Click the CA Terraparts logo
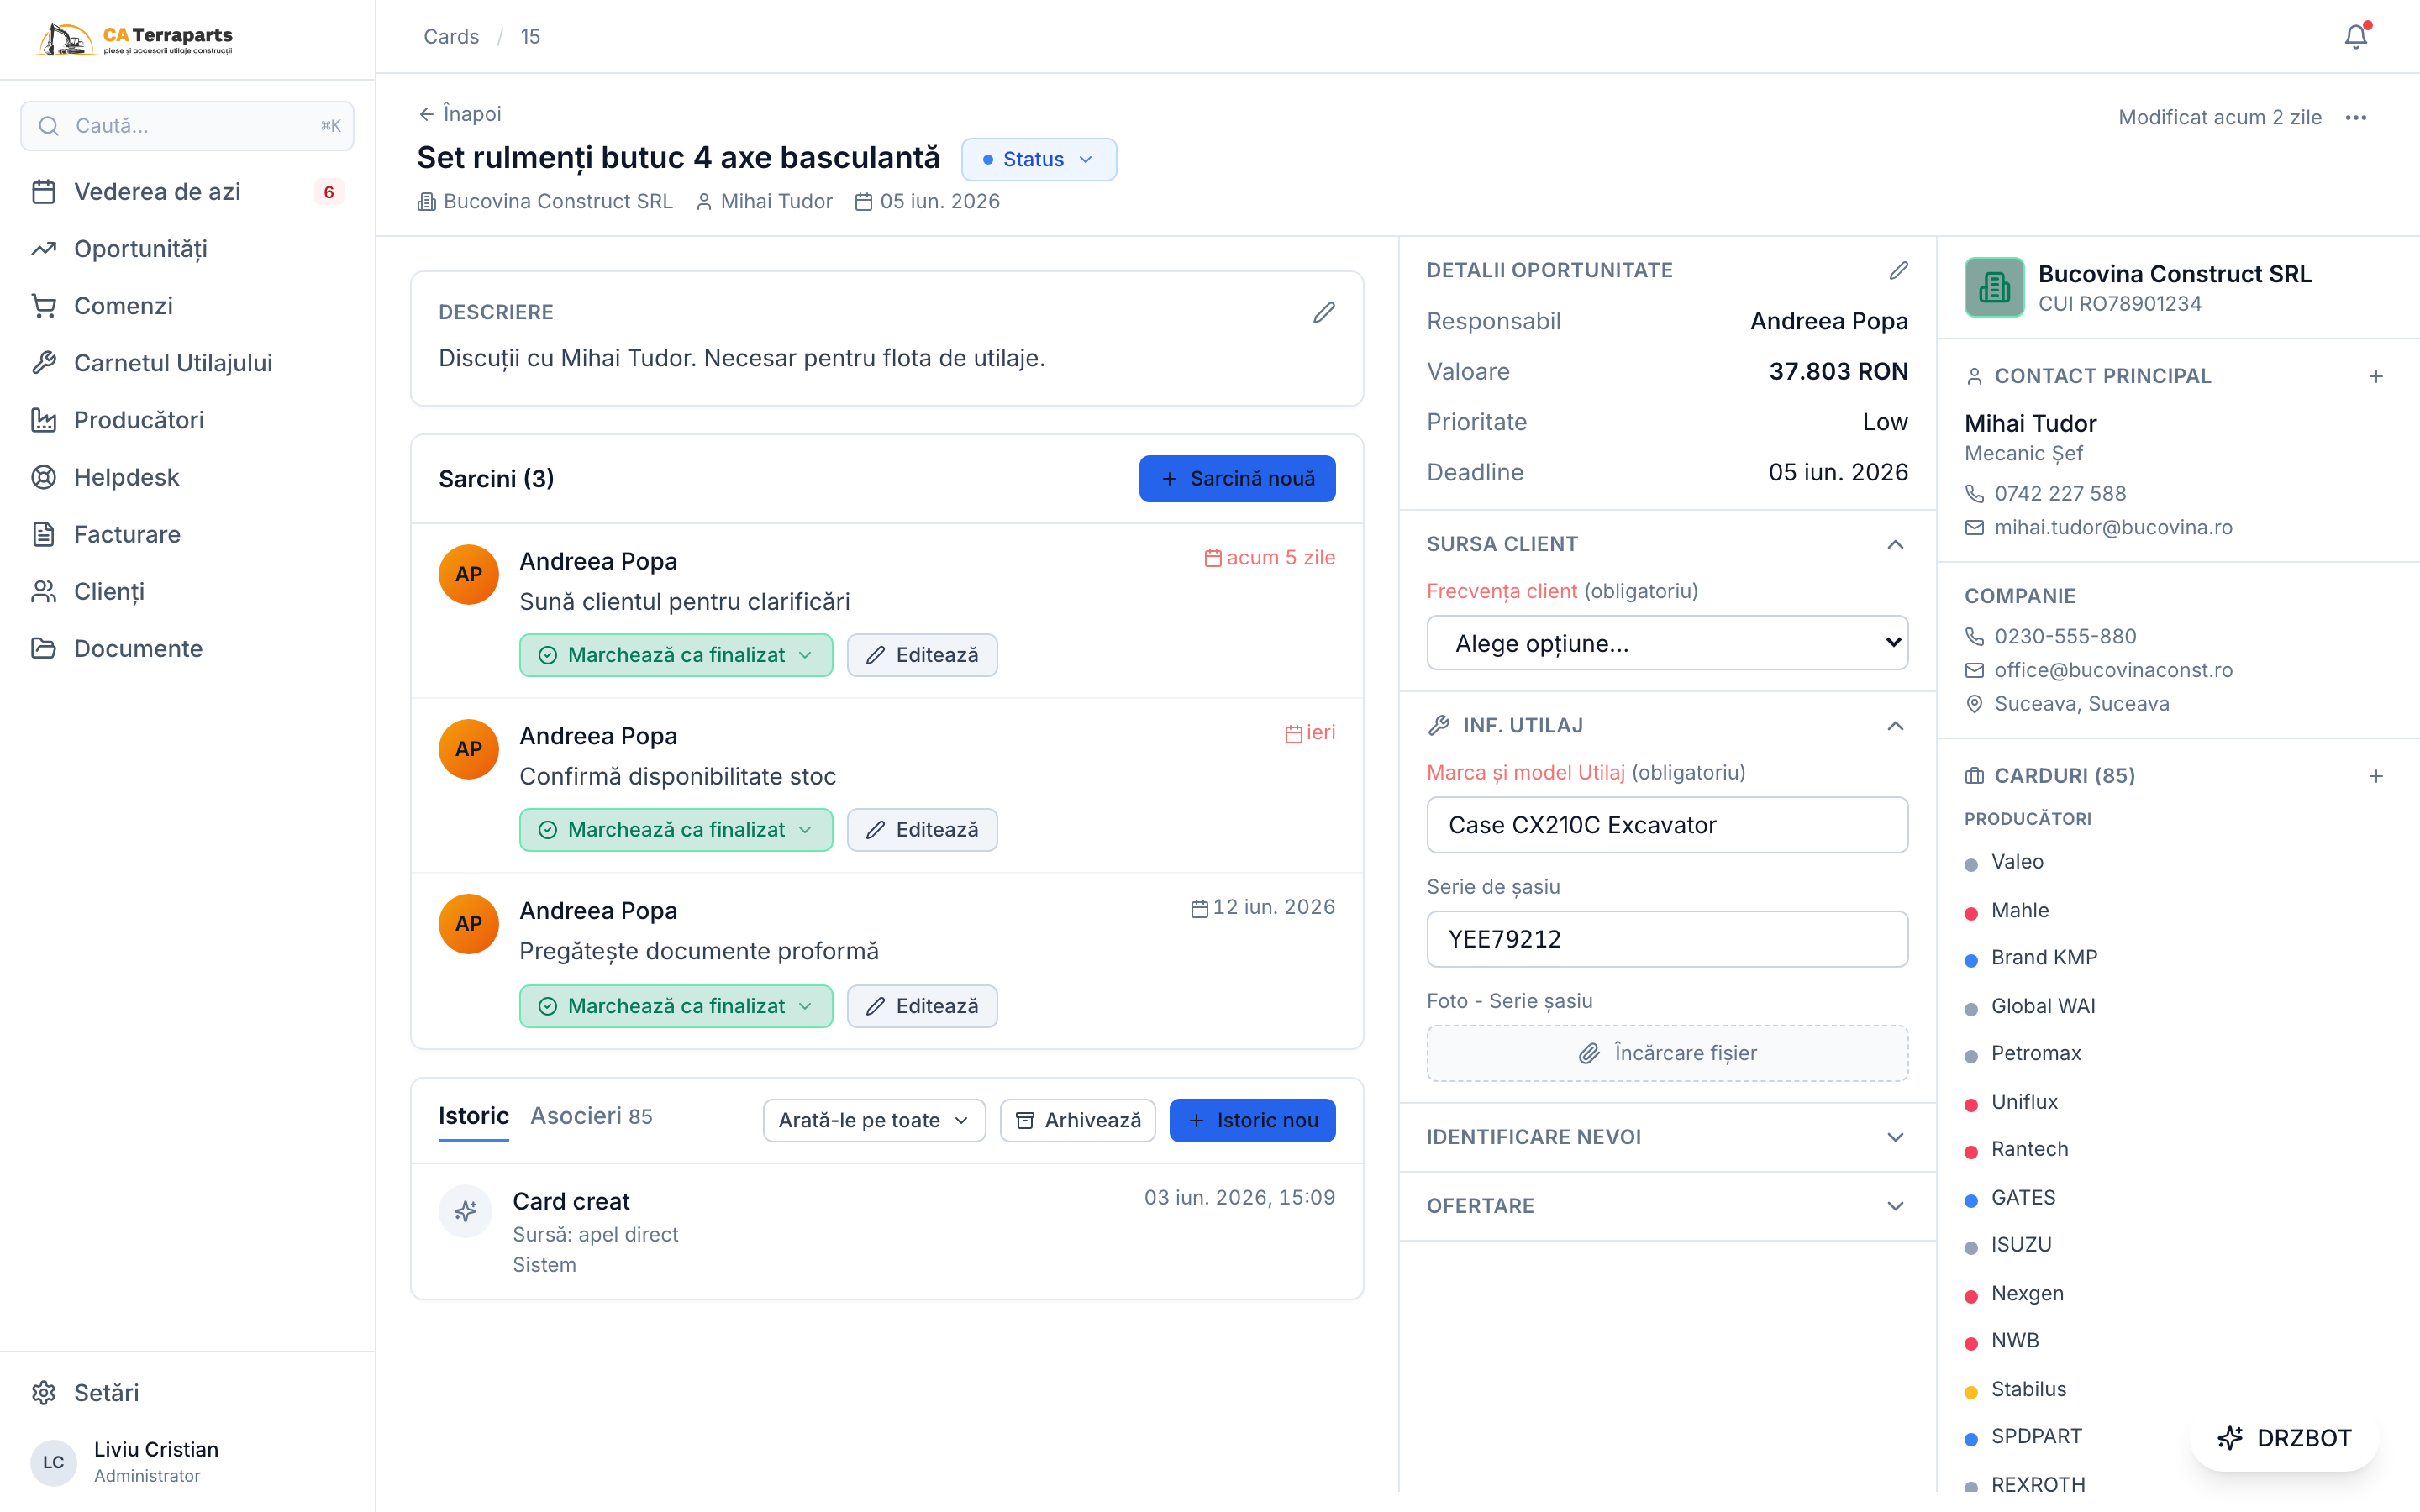 (x=135, y=38)
